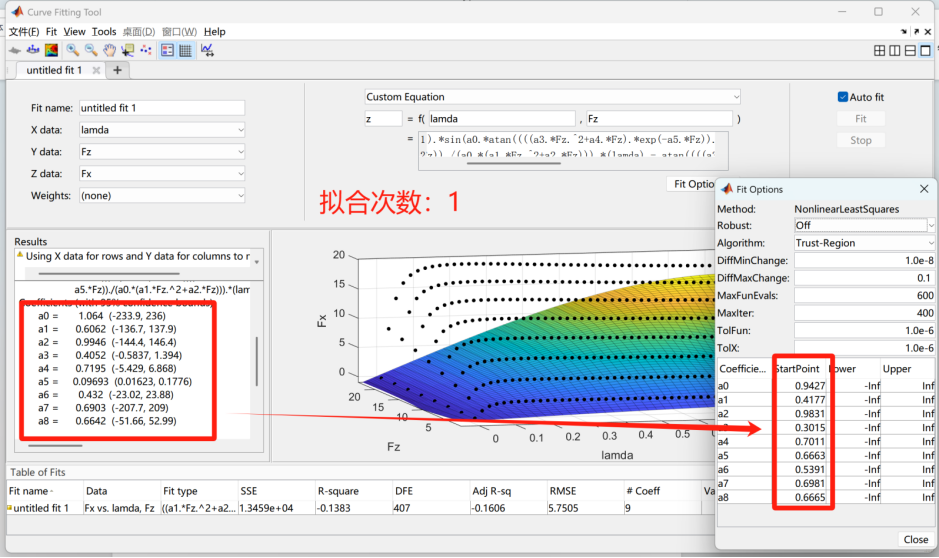Image resolution: width=939 pixels, height=558 pixels.
Task: Select the Data Cursor tool
Action: coord(128,50)
